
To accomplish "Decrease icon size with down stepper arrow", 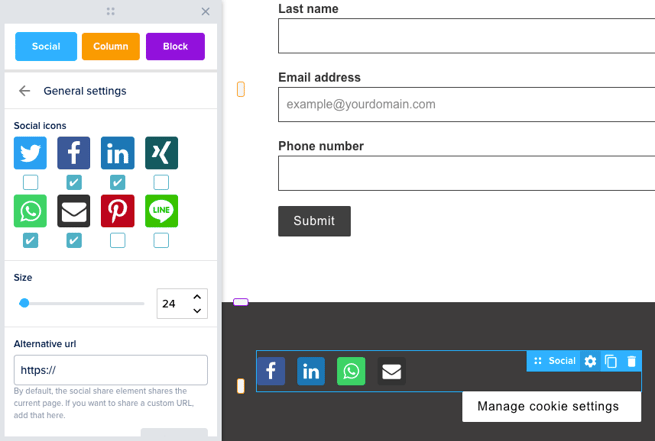I will [197, 311].
